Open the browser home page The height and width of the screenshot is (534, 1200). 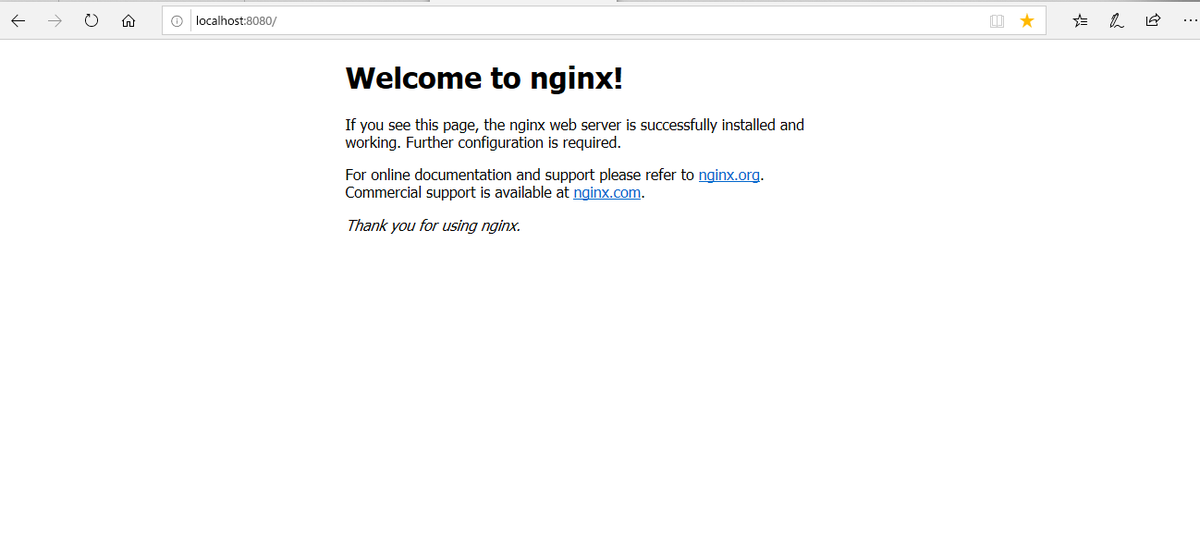127,21
